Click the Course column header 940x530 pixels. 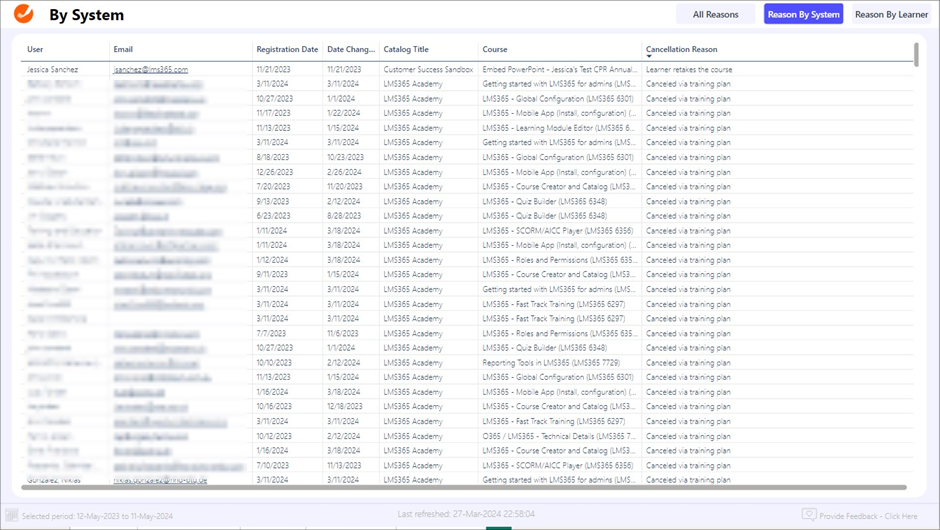(x=495, y=49)
